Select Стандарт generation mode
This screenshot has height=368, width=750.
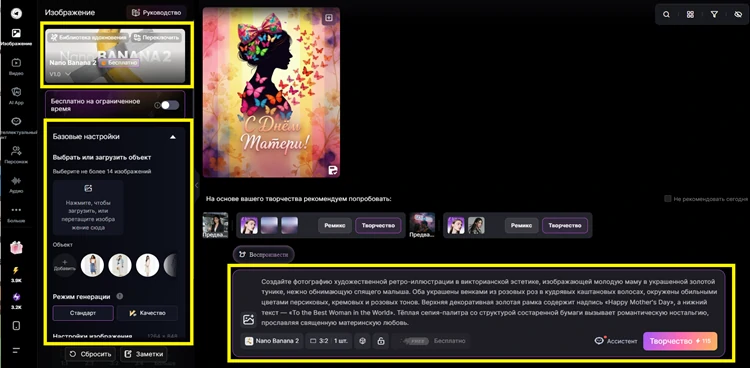[83, 313]
